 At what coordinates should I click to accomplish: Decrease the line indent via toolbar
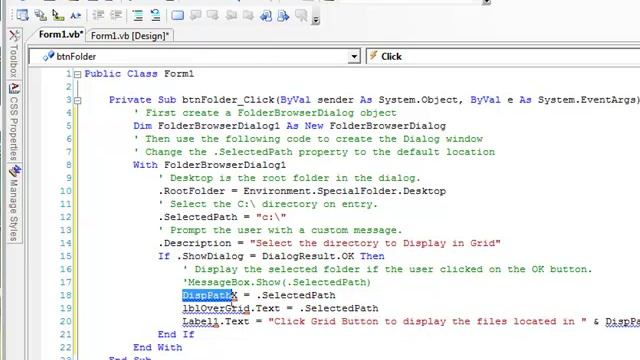click(98, 16)
